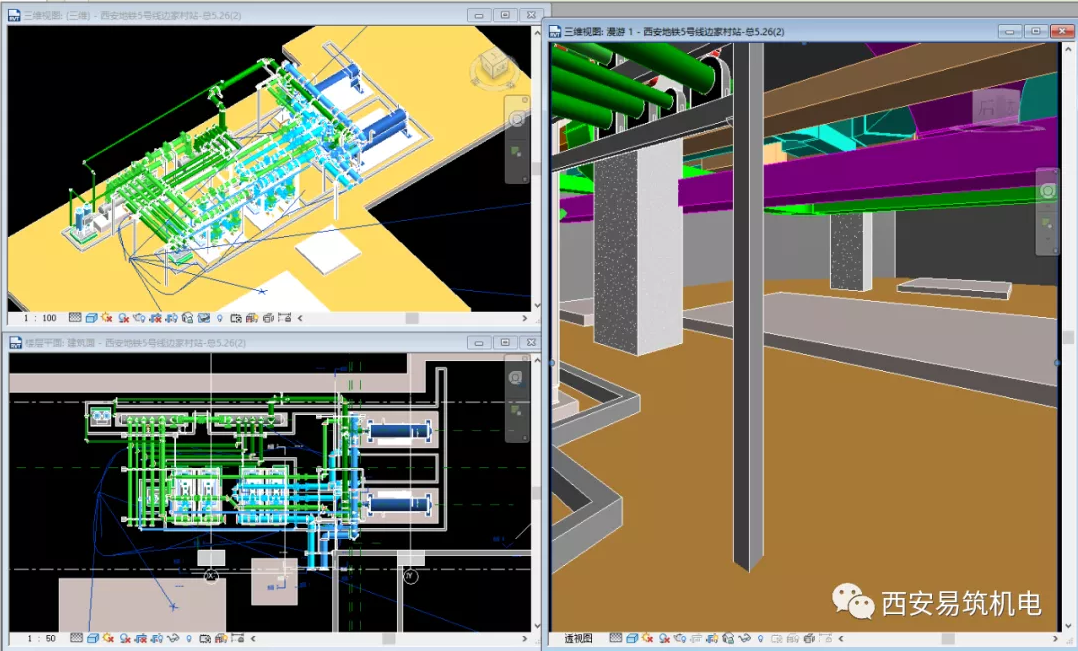Click the last view-control icon in 1:50 plan
1078x651 pixels.
[x=238, y=639]
